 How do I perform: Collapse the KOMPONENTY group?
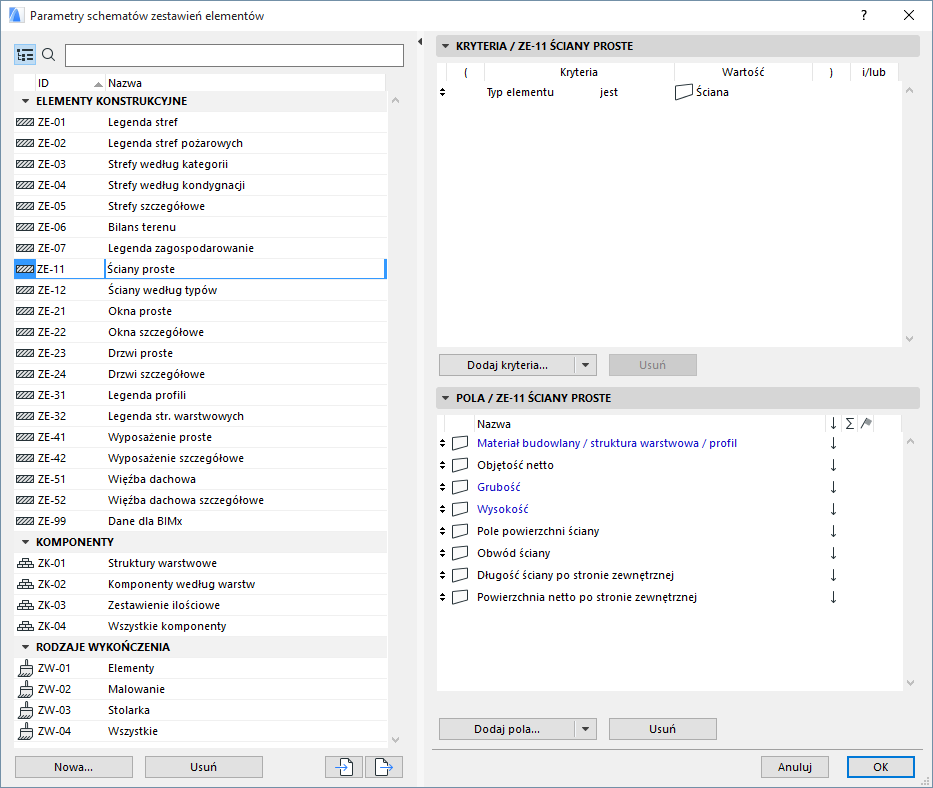pyautogui.click(x=26, y=542)
